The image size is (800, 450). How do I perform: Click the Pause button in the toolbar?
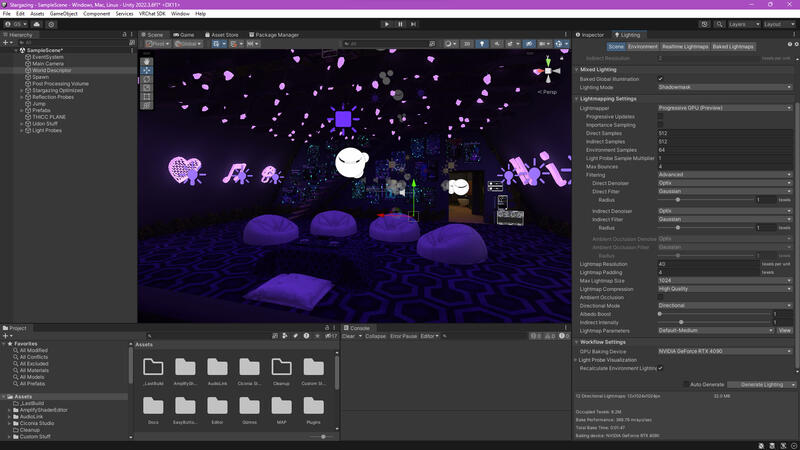[400, 24]
